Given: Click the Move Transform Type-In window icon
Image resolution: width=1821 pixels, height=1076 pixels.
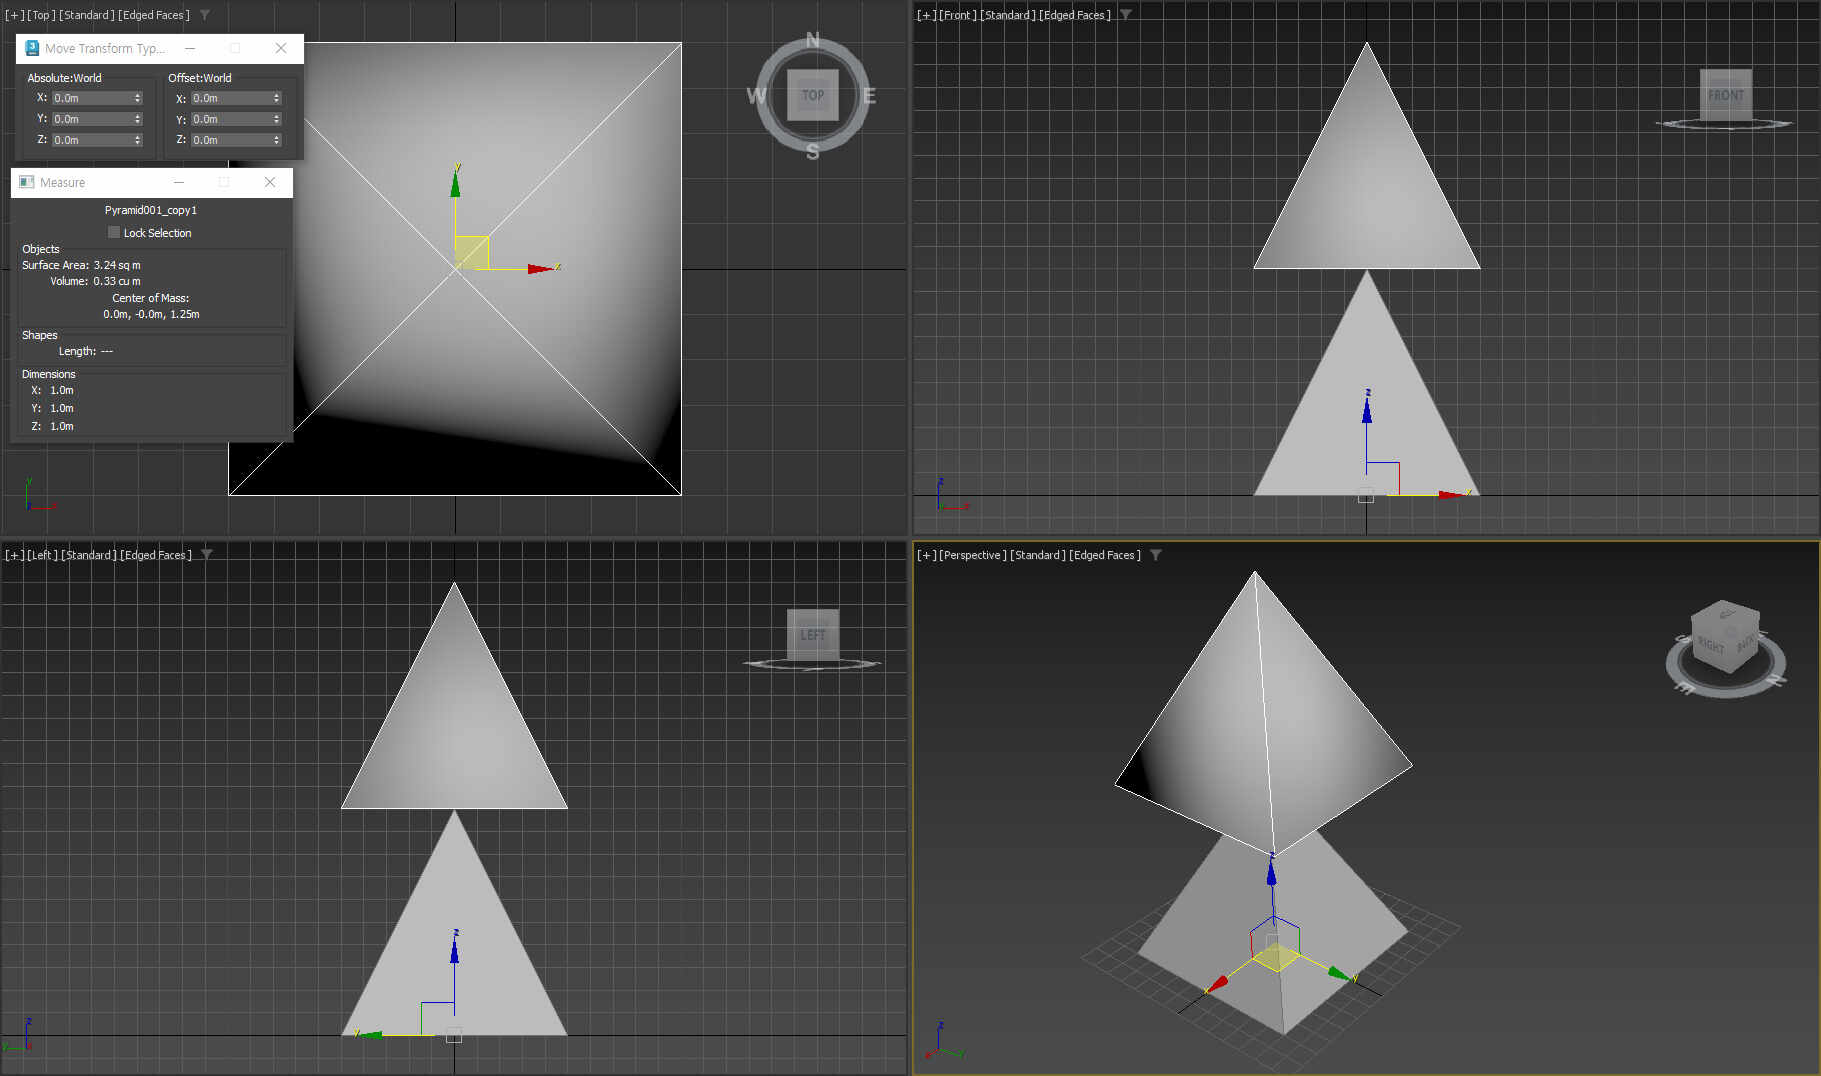Looking at the screenshot, I should click(32, 48).
